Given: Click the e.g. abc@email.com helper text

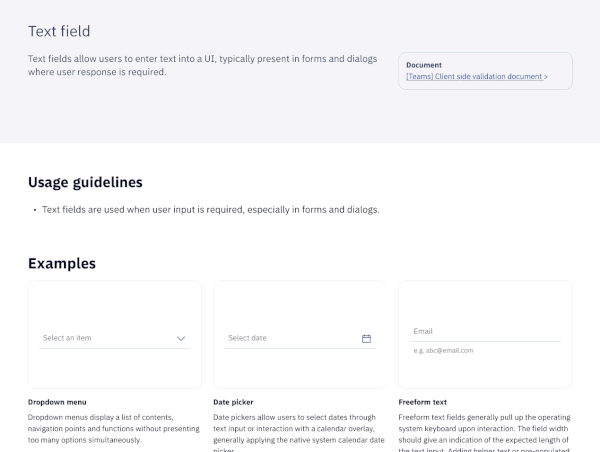Looking at the screenshot, I should click(443, 351).
